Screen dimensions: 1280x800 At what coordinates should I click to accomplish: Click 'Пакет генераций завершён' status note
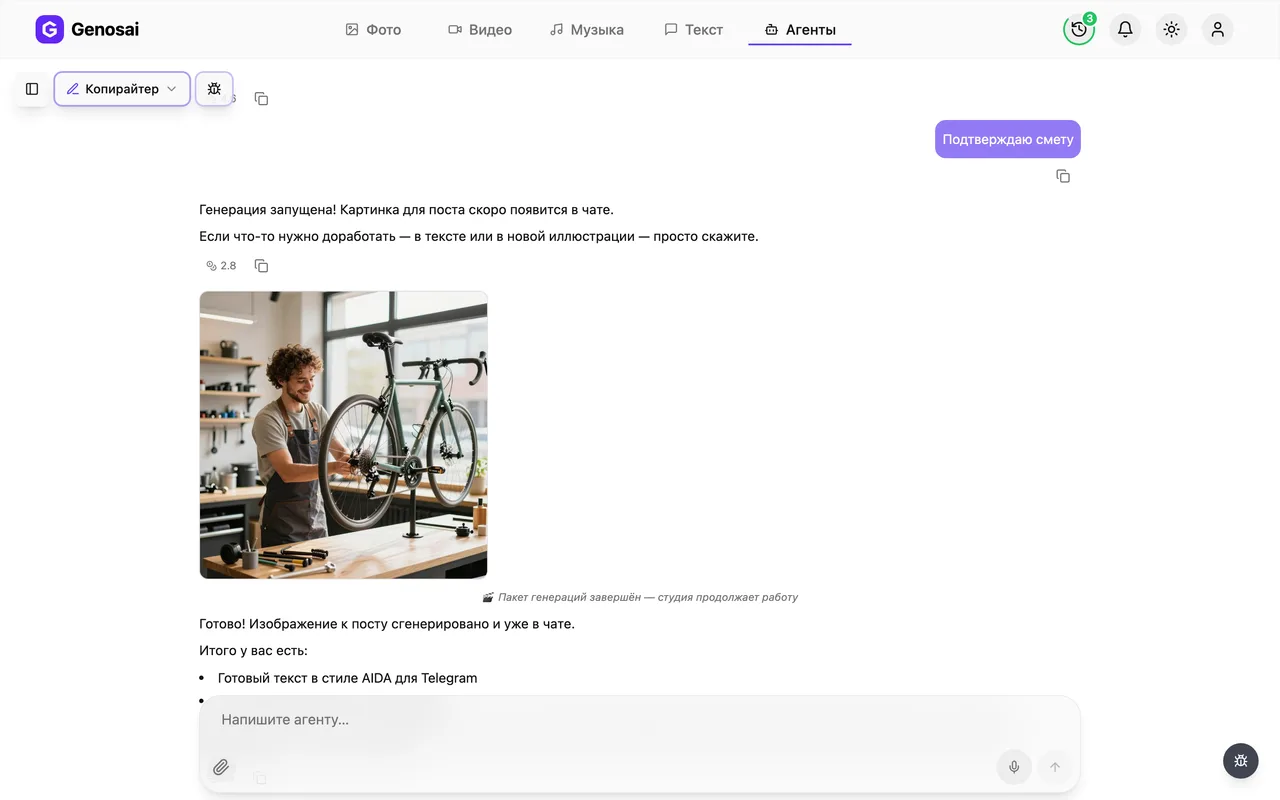640,597
